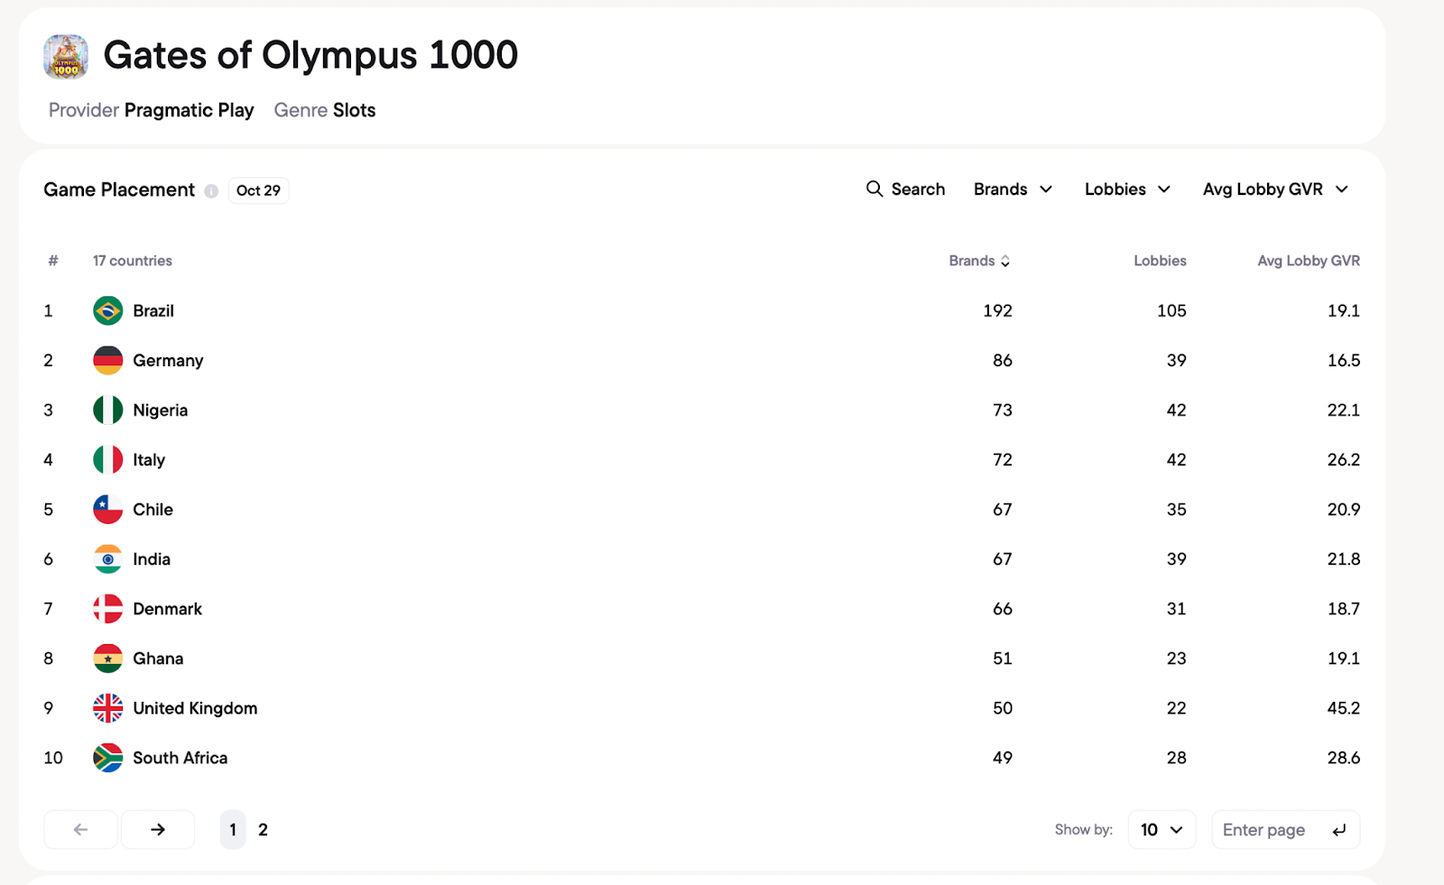The image size is (1444, 885).
Task: Open the Brands filter dropdown
Action: (x=1013, y=189)
